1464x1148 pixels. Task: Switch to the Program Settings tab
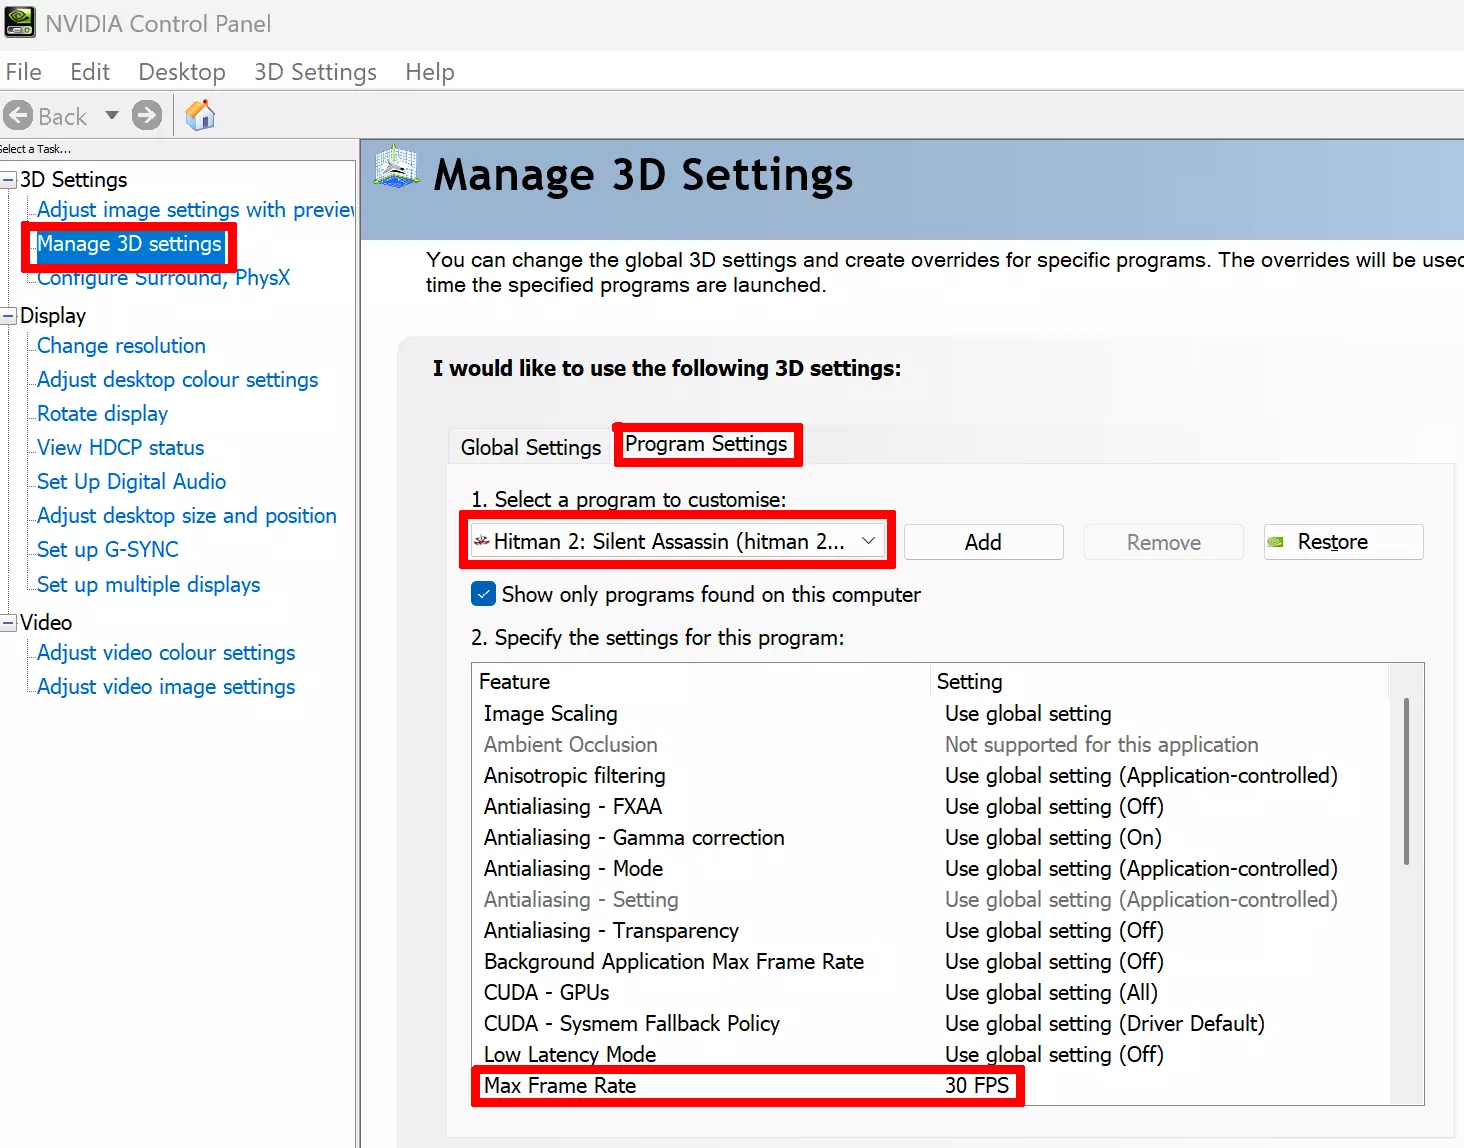pos(706,444)
